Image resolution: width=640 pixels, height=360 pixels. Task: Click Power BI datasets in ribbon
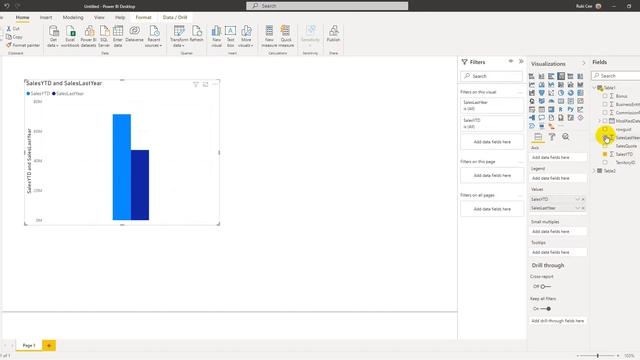(x=89, y=36)
